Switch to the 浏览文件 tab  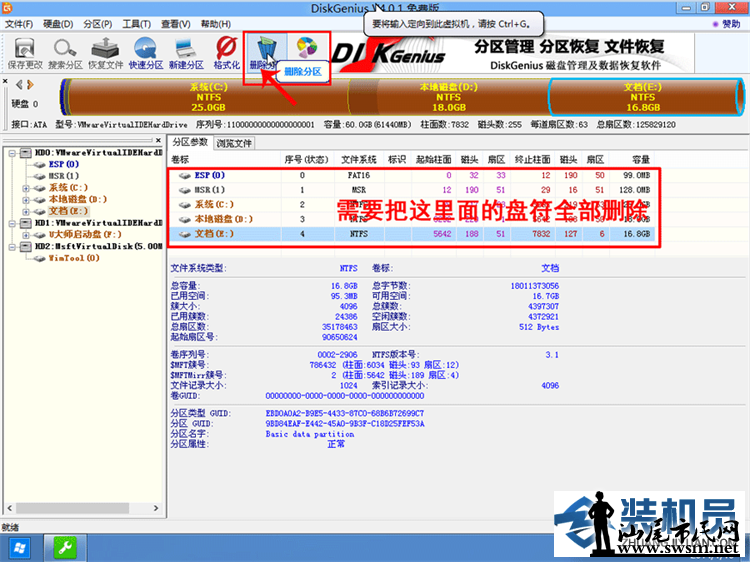point(233,143)
